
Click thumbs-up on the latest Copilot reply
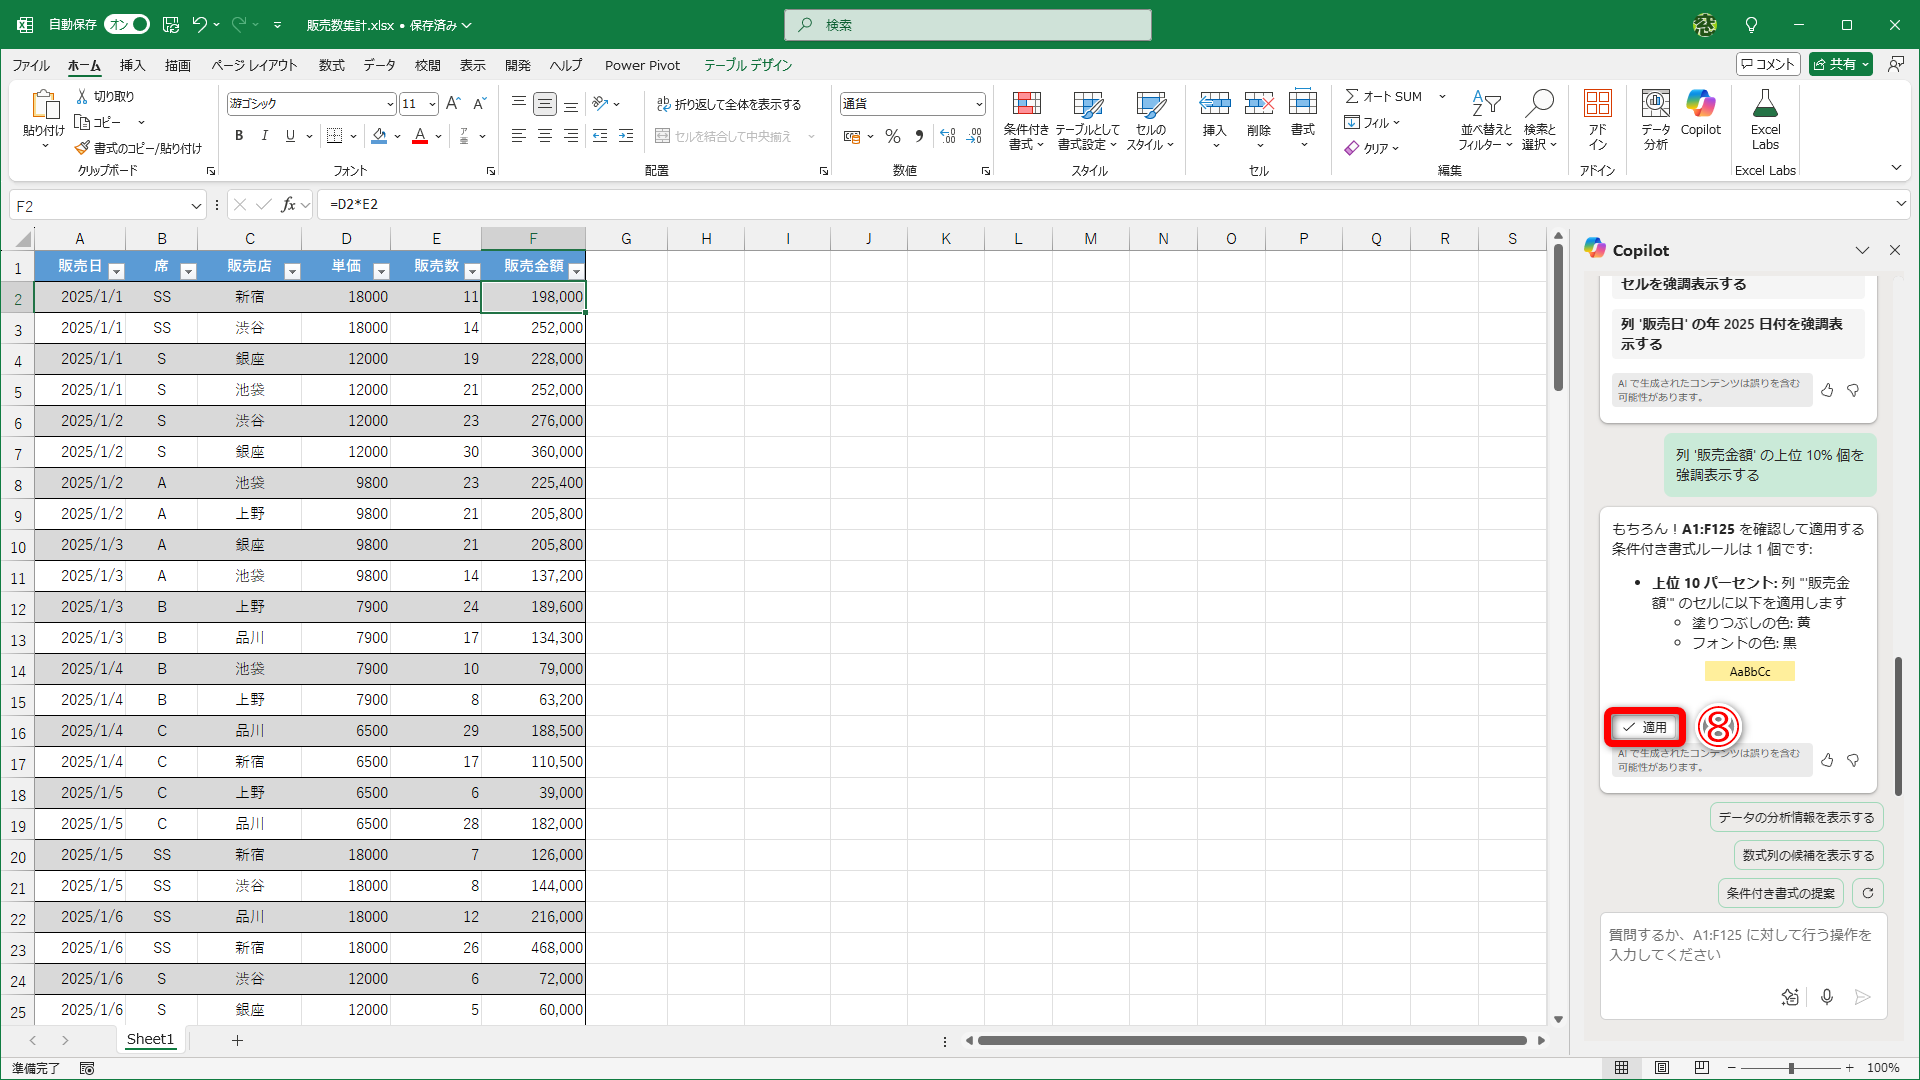1827,761
